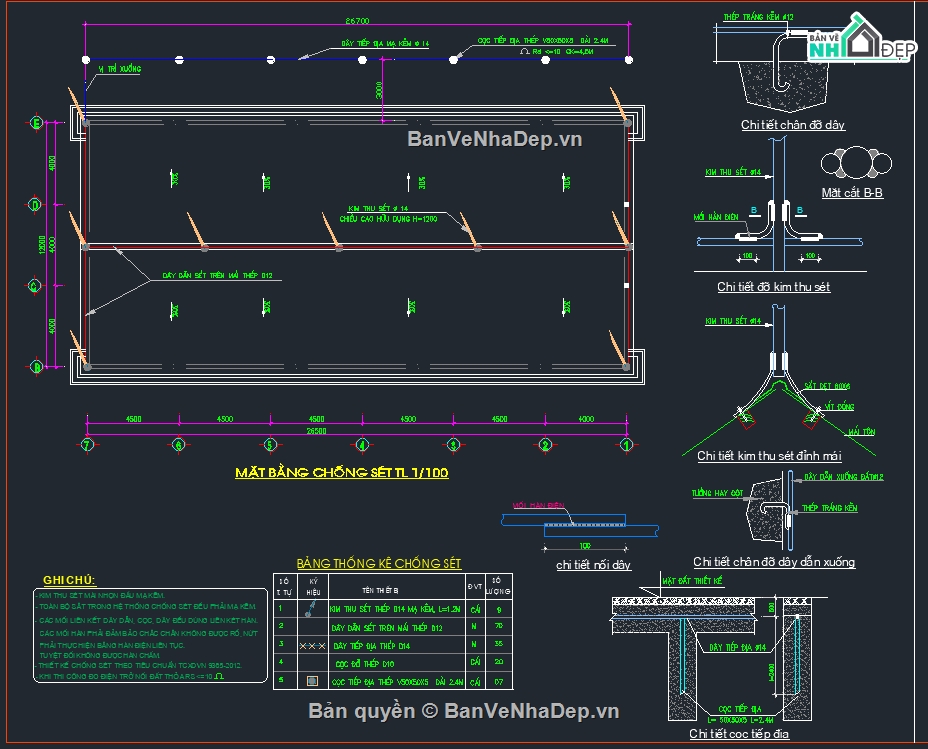This screenshot has height=749, width=928.
Task: Click the Mặt cắt B-B section circles
Action: [x=855, y=161]
